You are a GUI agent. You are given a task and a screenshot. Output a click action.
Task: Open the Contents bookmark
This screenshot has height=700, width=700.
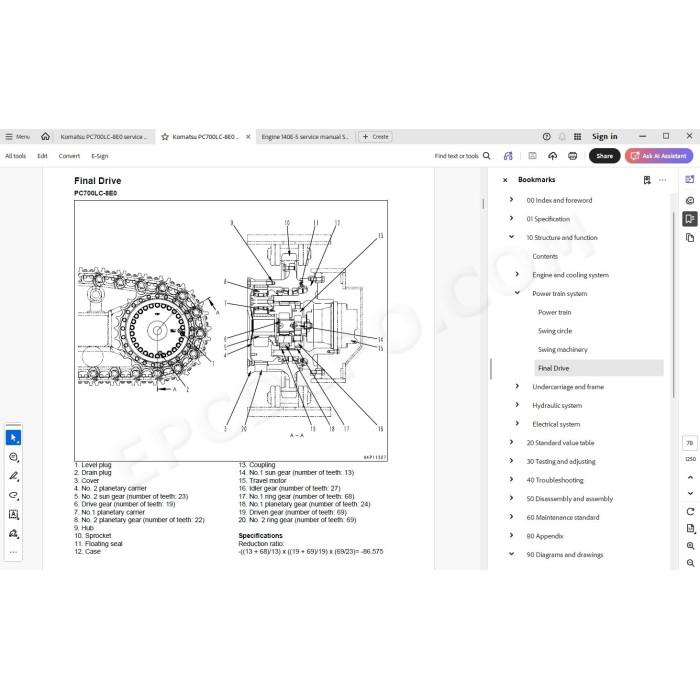click(545, 256)
